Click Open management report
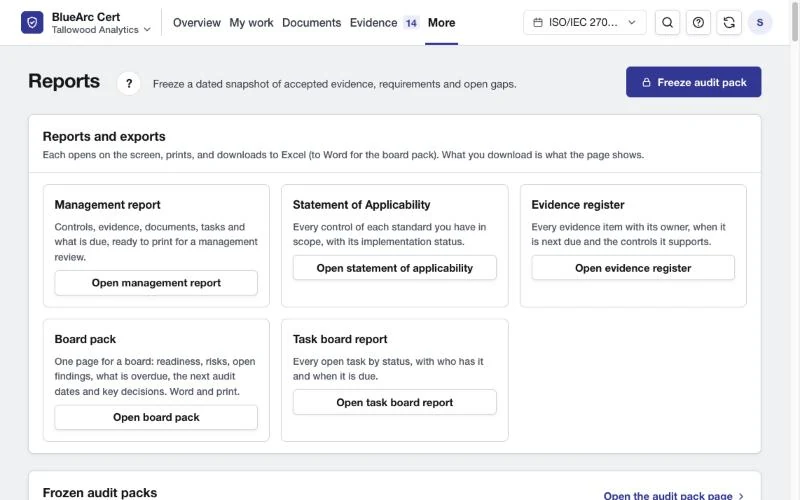This screenshot has height=500, width=800. coord(156,283)
